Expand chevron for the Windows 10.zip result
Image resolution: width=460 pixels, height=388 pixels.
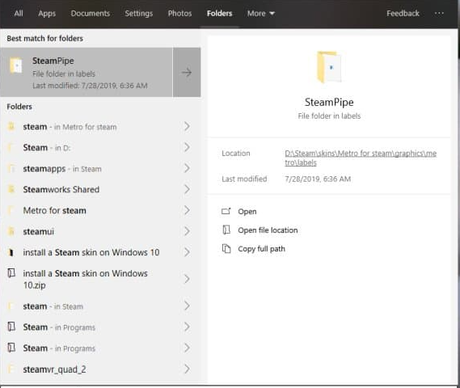187,279
